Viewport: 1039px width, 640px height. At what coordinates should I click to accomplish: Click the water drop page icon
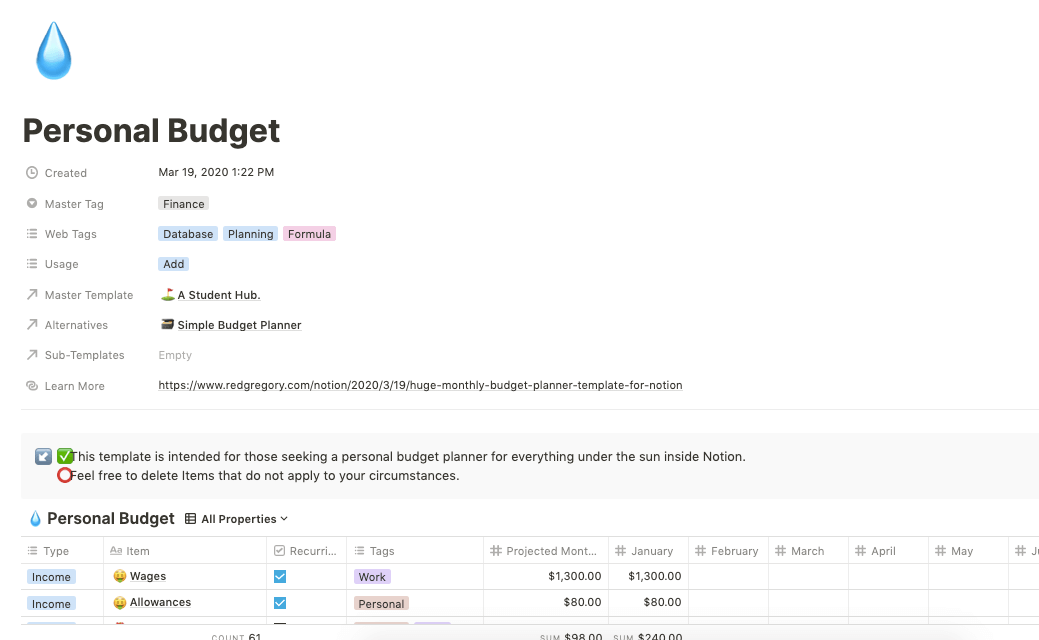pyautogui.click(x=53, y=50)
